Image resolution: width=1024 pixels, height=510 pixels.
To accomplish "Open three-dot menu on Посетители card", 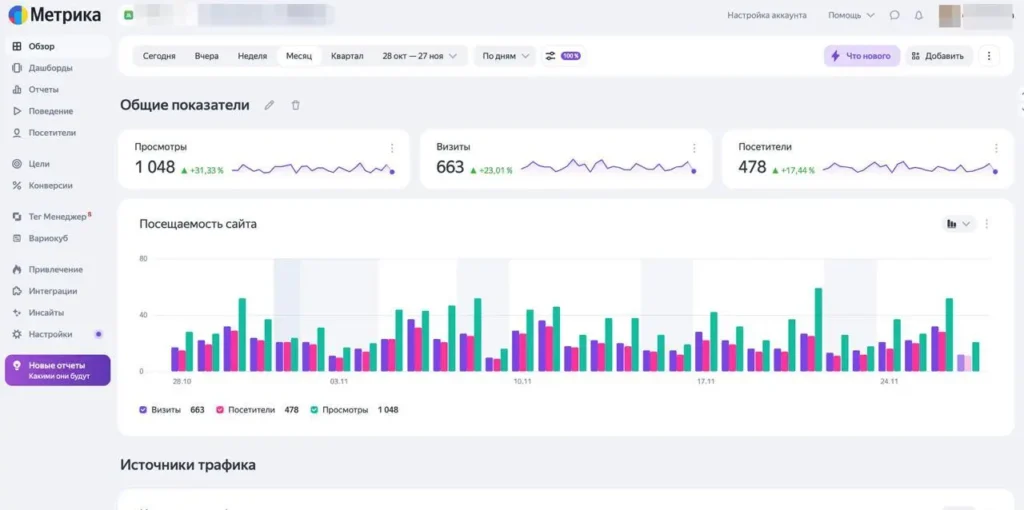I will 996,148.
